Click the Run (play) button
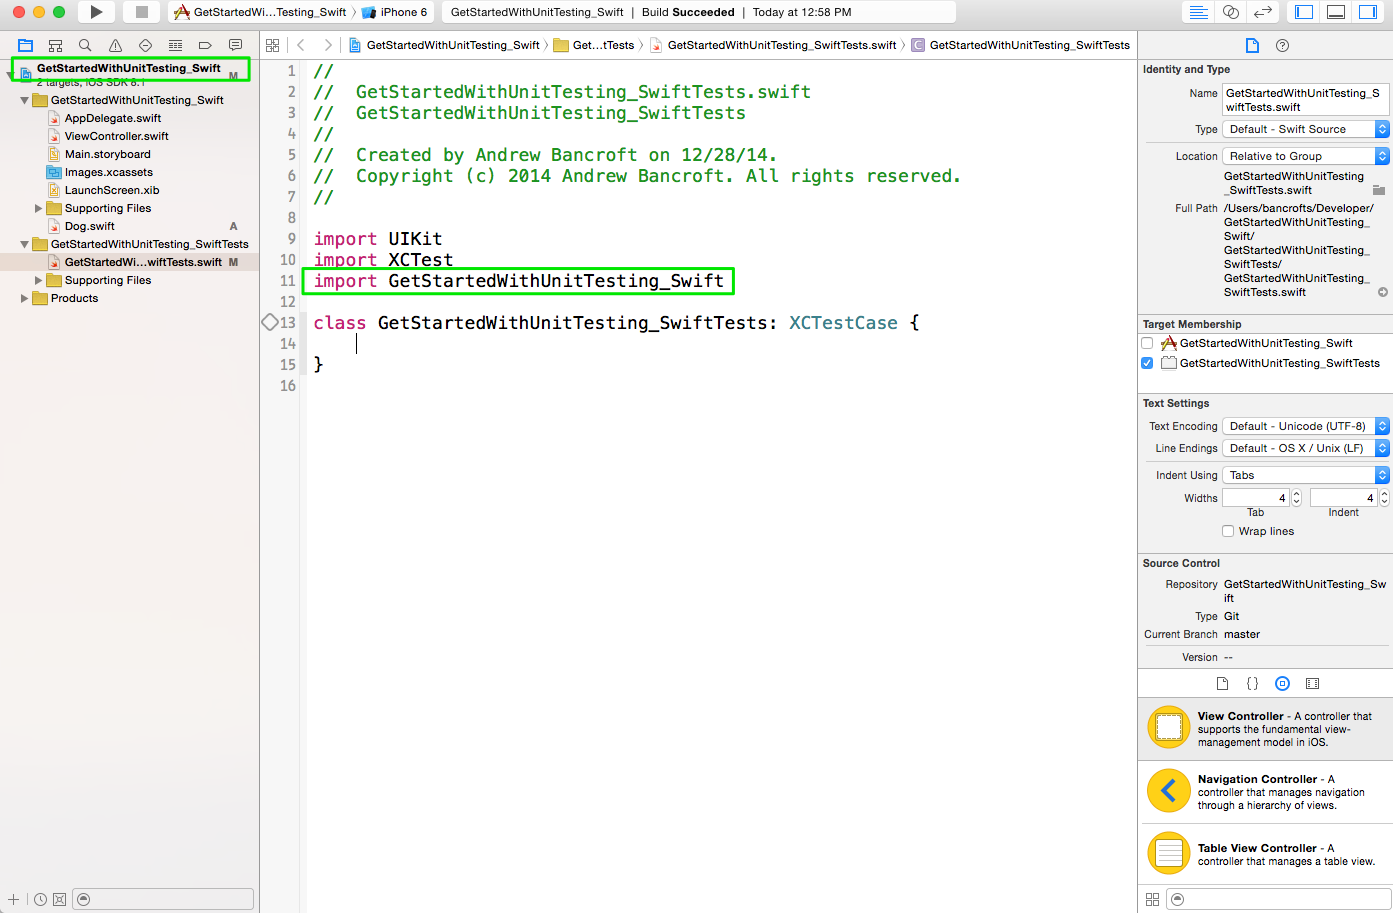 point(96,12)
